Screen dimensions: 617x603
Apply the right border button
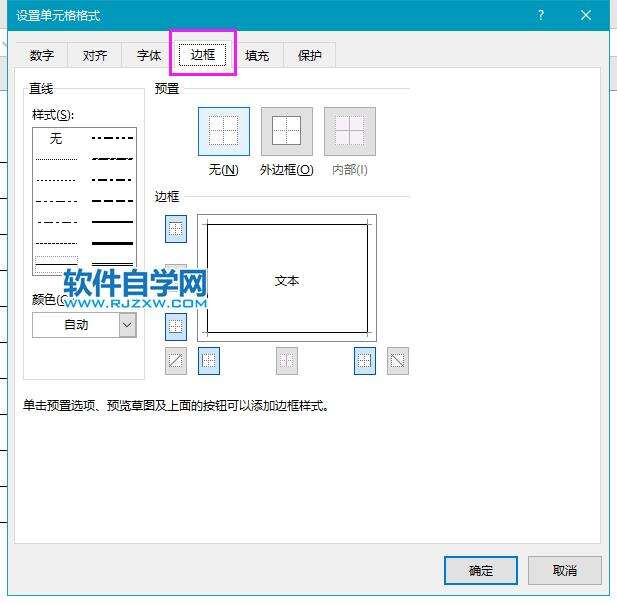click(365, 361)
